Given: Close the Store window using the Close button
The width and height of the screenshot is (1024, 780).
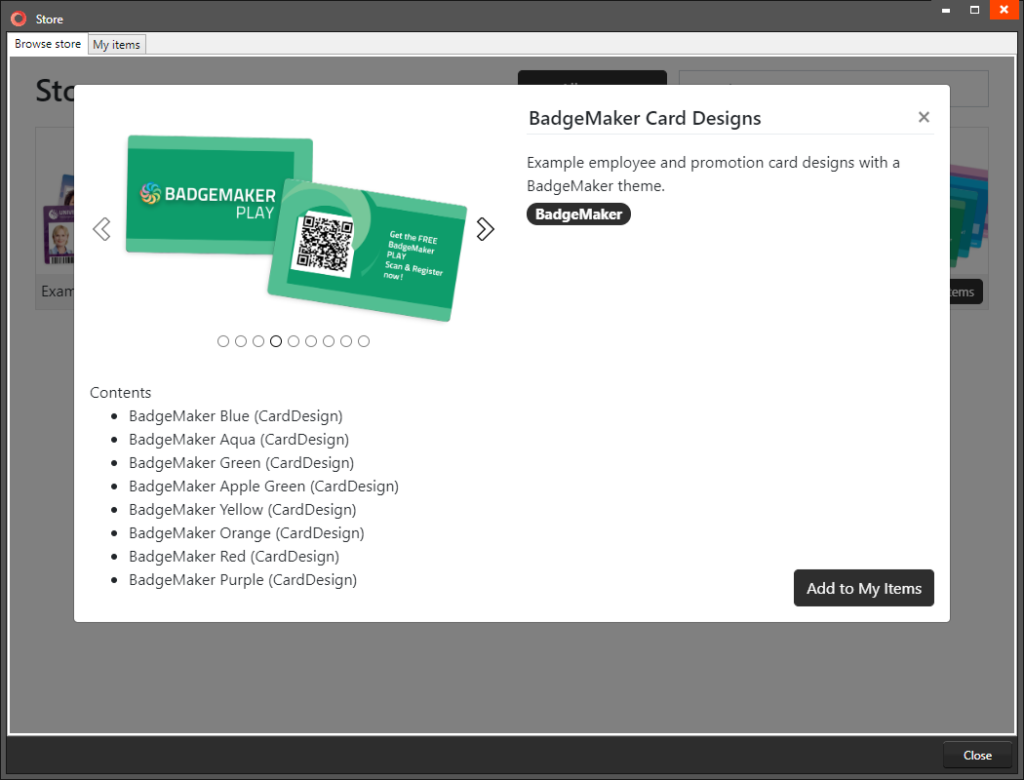Looking at the screenshot, I should click(977, 755).
